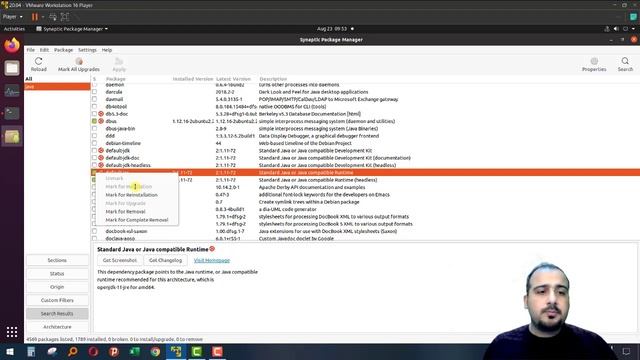
Task: Open the Ubuntu system menu arrow
Action: pos(633,29)
